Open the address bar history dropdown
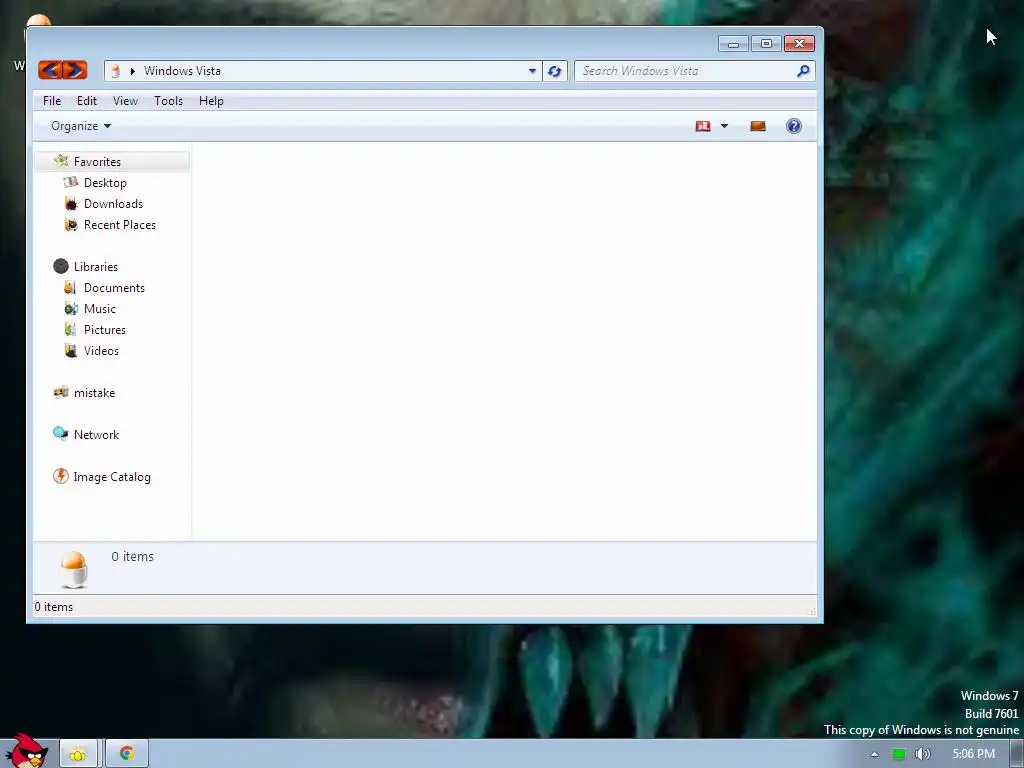This screenshot has height=768, width=1024. click(x=532, y=71)
